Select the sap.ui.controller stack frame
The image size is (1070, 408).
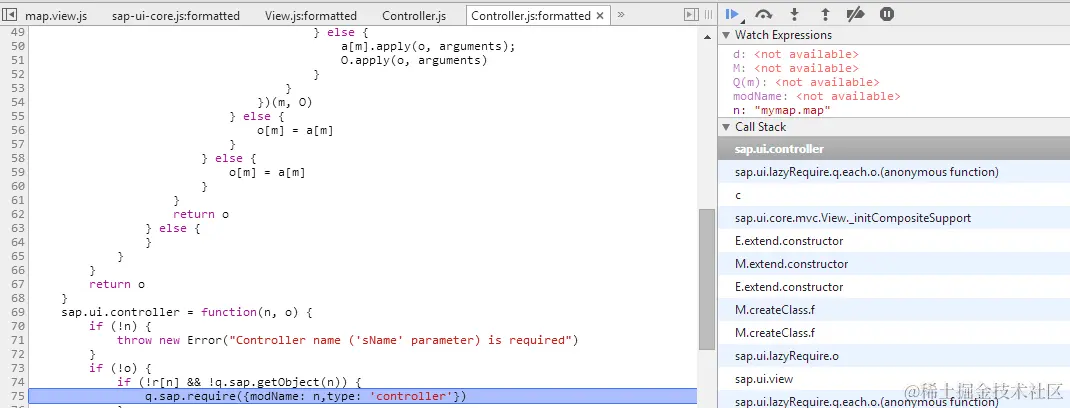pos(894,149)
